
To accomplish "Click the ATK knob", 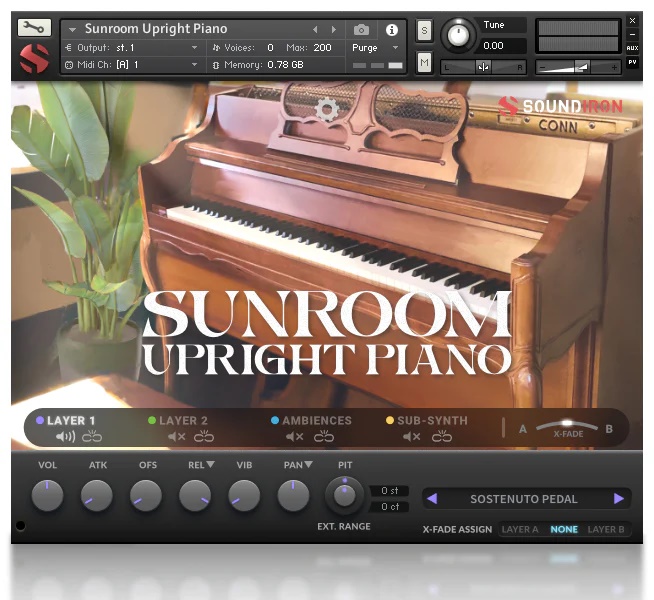I will pyautogui.click(x=97, y=496).
